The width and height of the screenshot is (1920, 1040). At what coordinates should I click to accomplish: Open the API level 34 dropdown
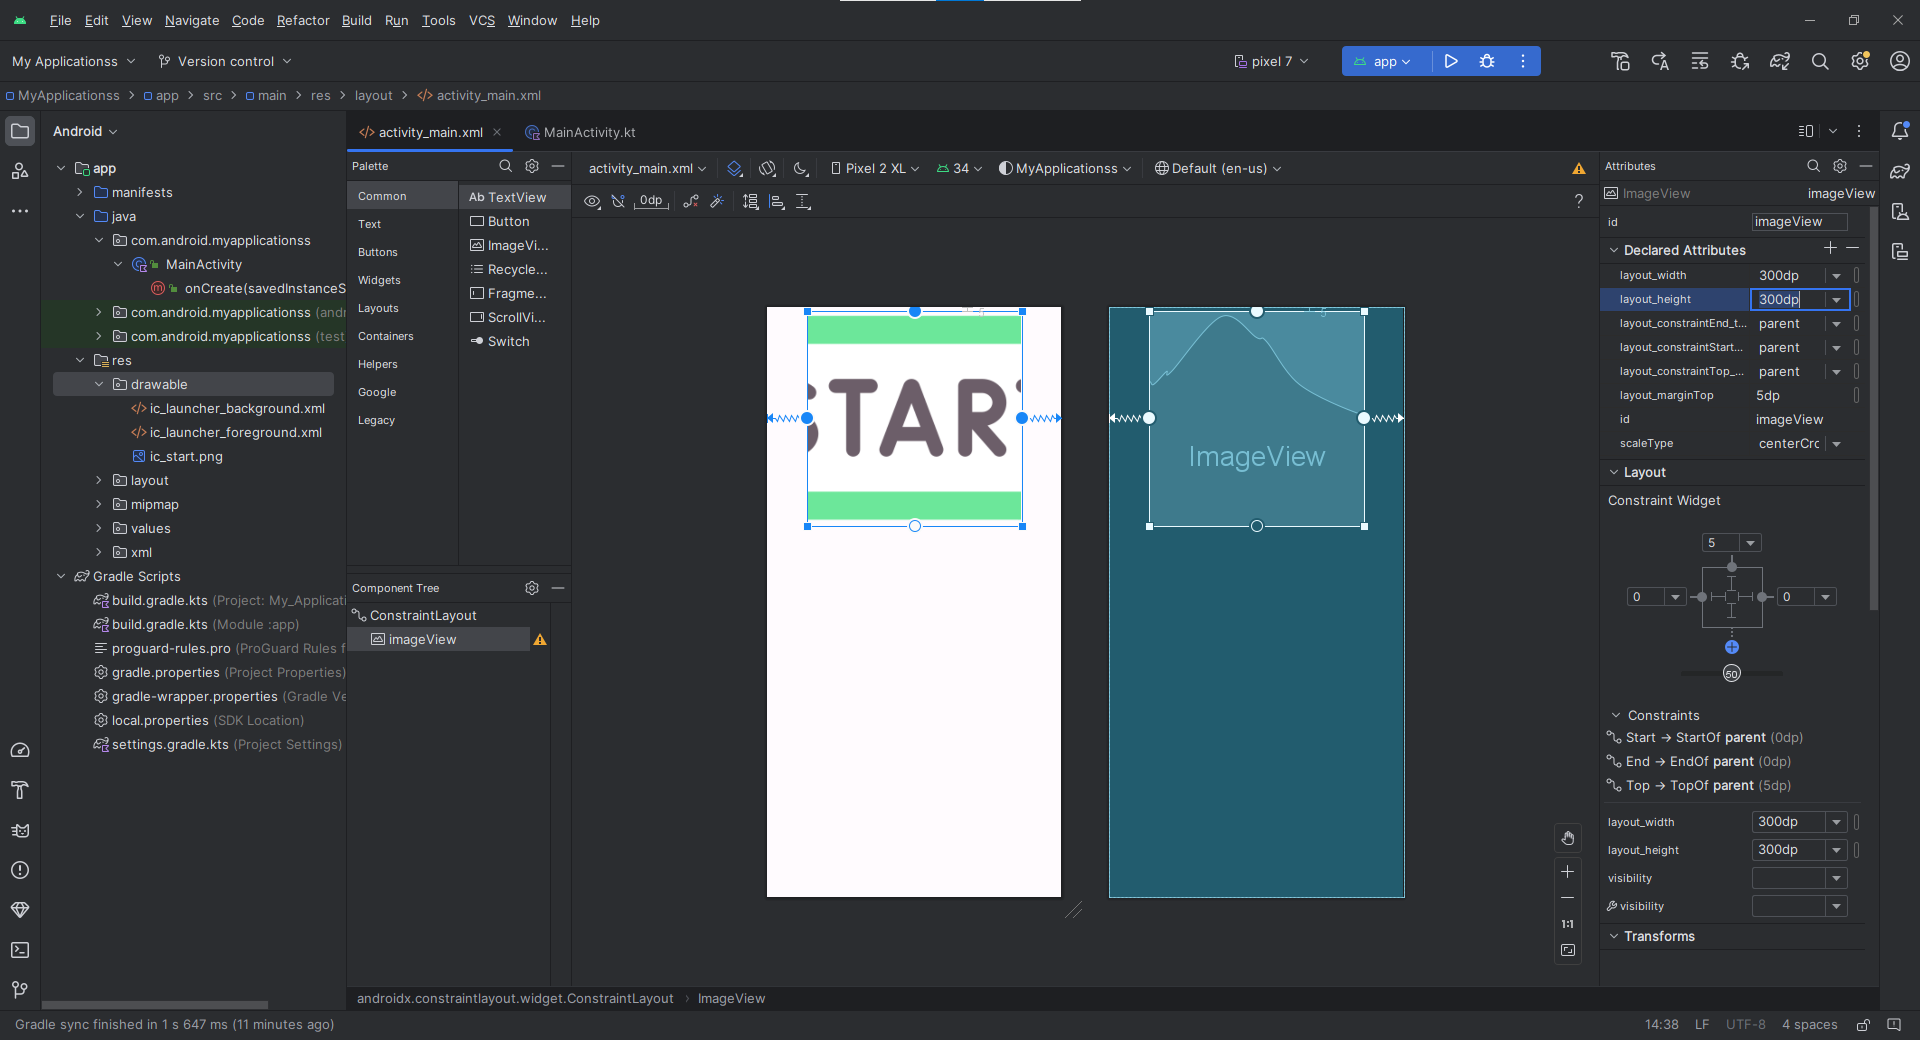[x=959, y=168]
